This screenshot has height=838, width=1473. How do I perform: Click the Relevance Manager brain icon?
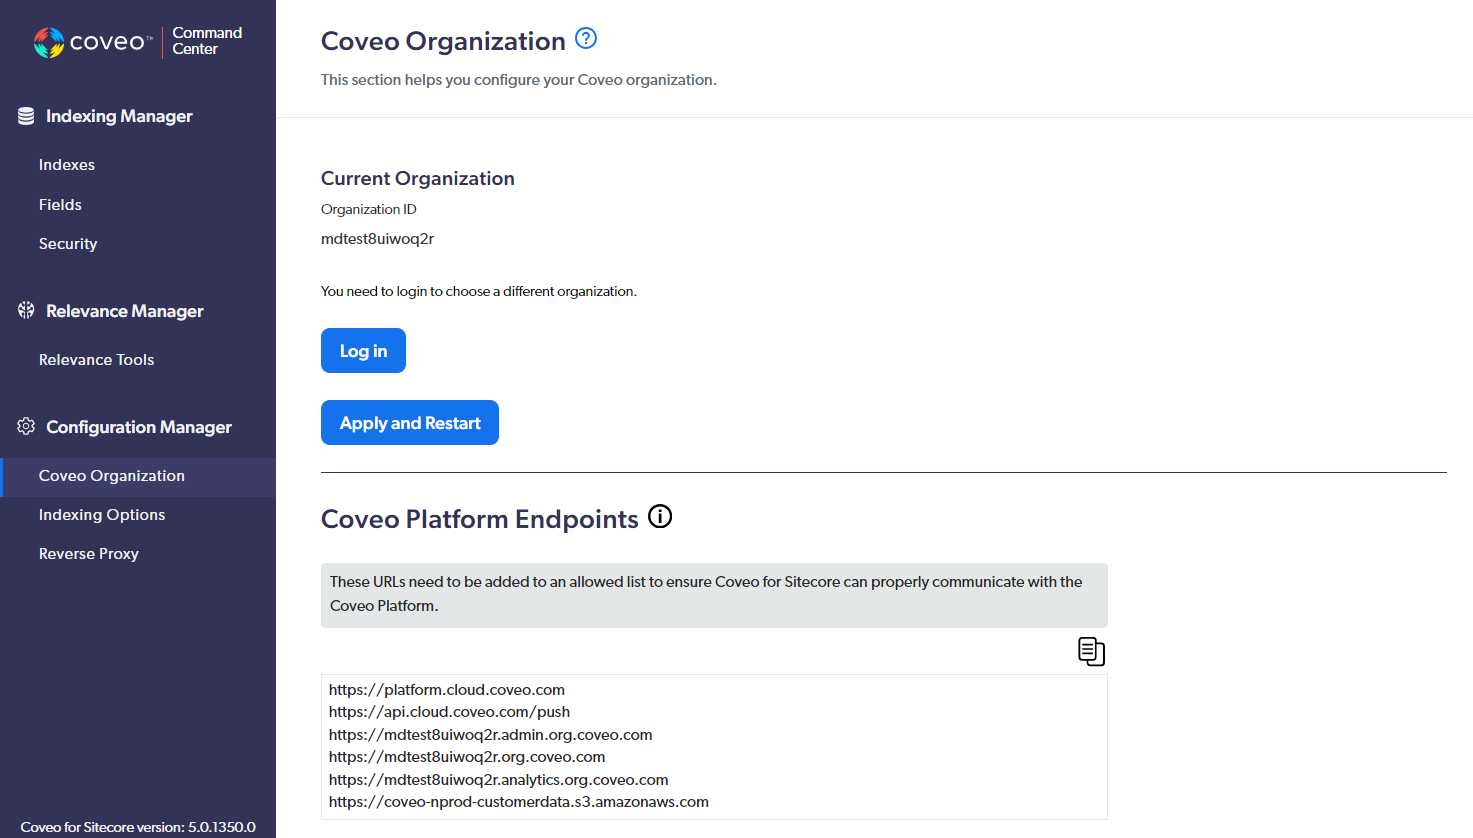pyautogui.click(x=26, y=310)
